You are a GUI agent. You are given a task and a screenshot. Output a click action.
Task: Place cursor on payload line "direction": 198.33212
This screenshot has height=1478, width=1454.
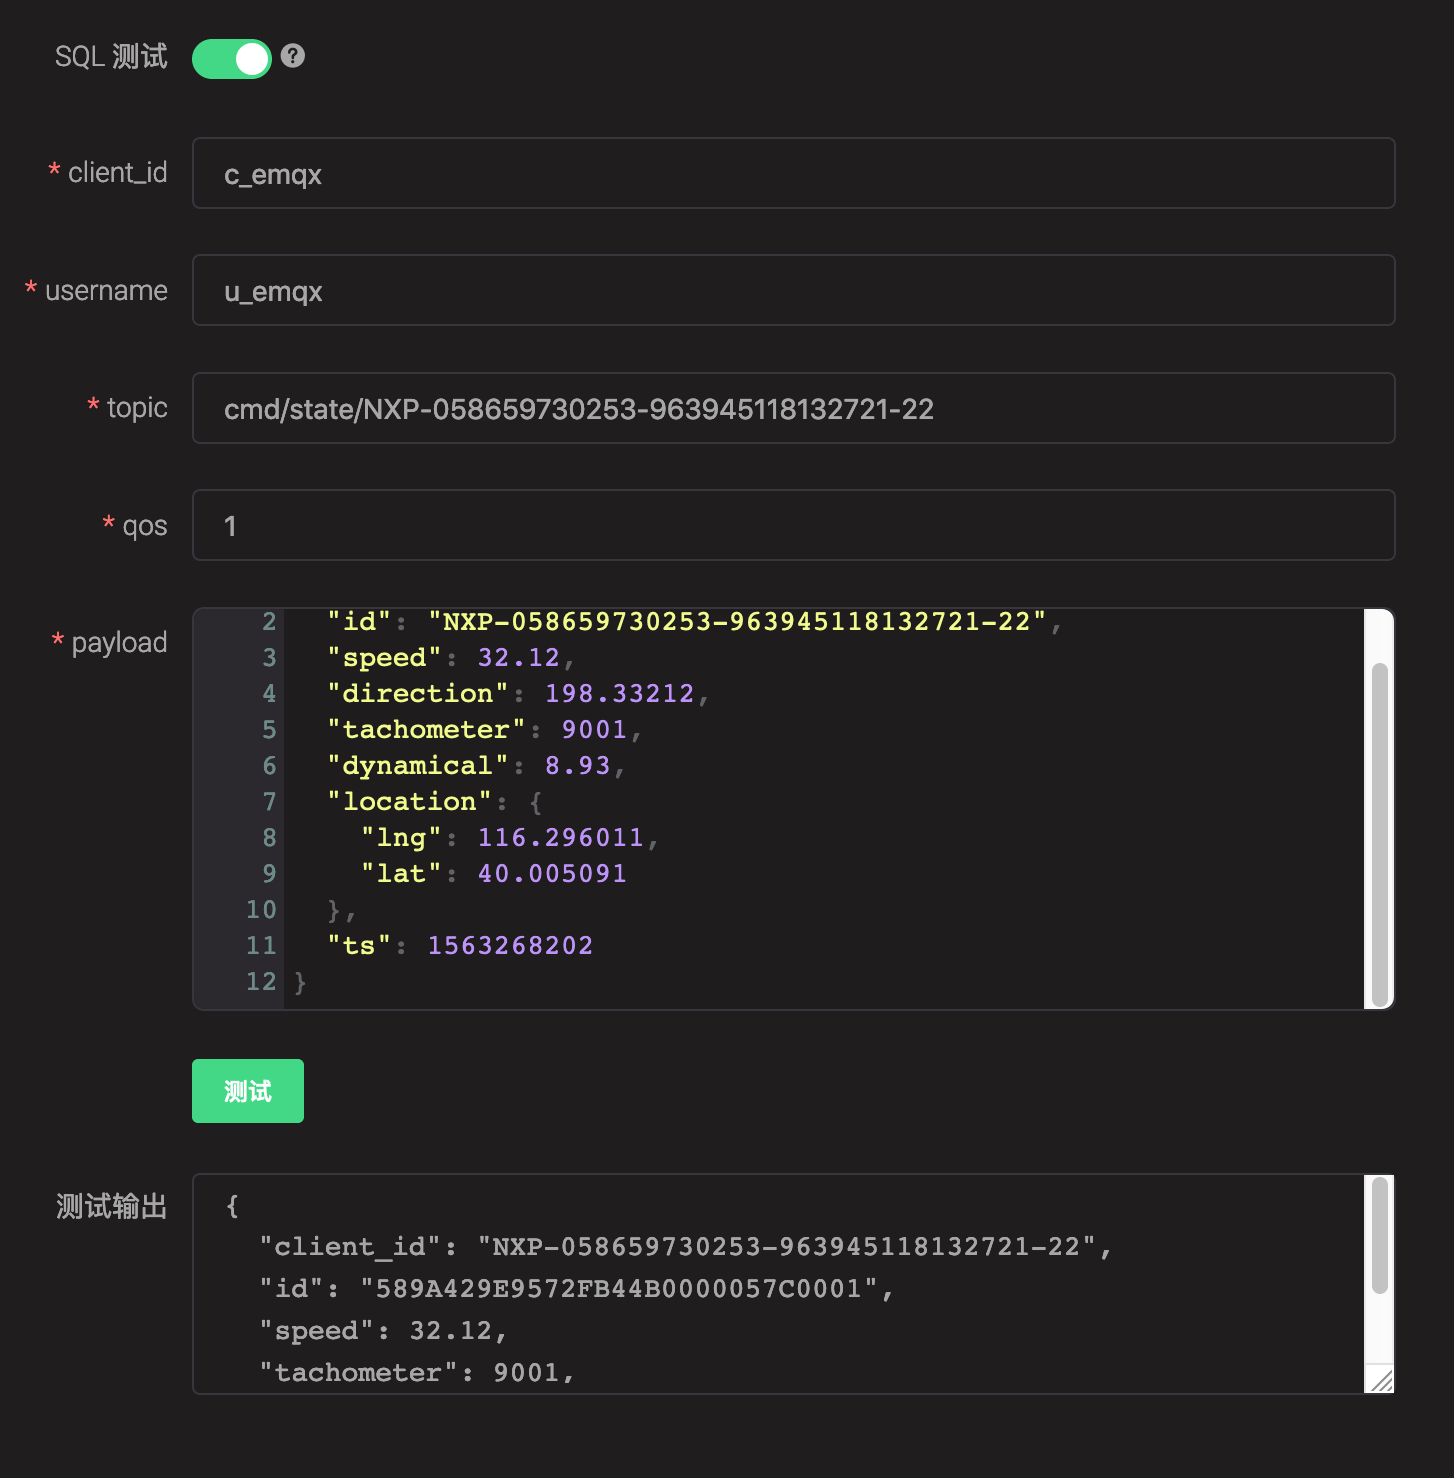(518, 694)
